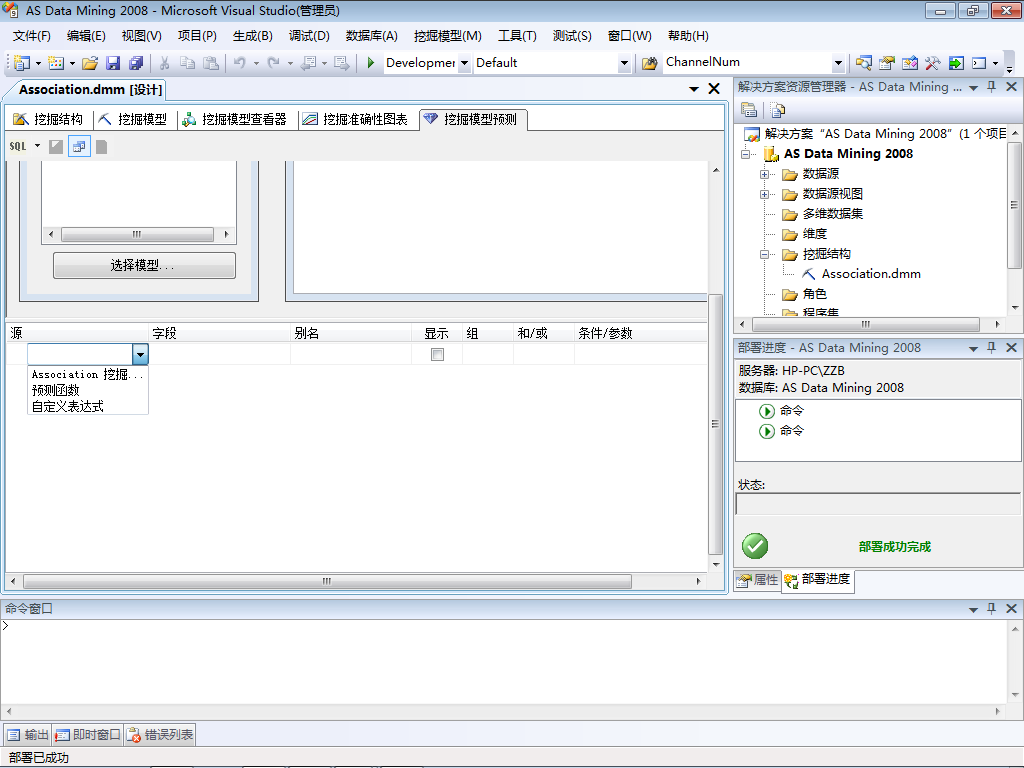Click Solution Explorer properties icon

tap(749, 110)
